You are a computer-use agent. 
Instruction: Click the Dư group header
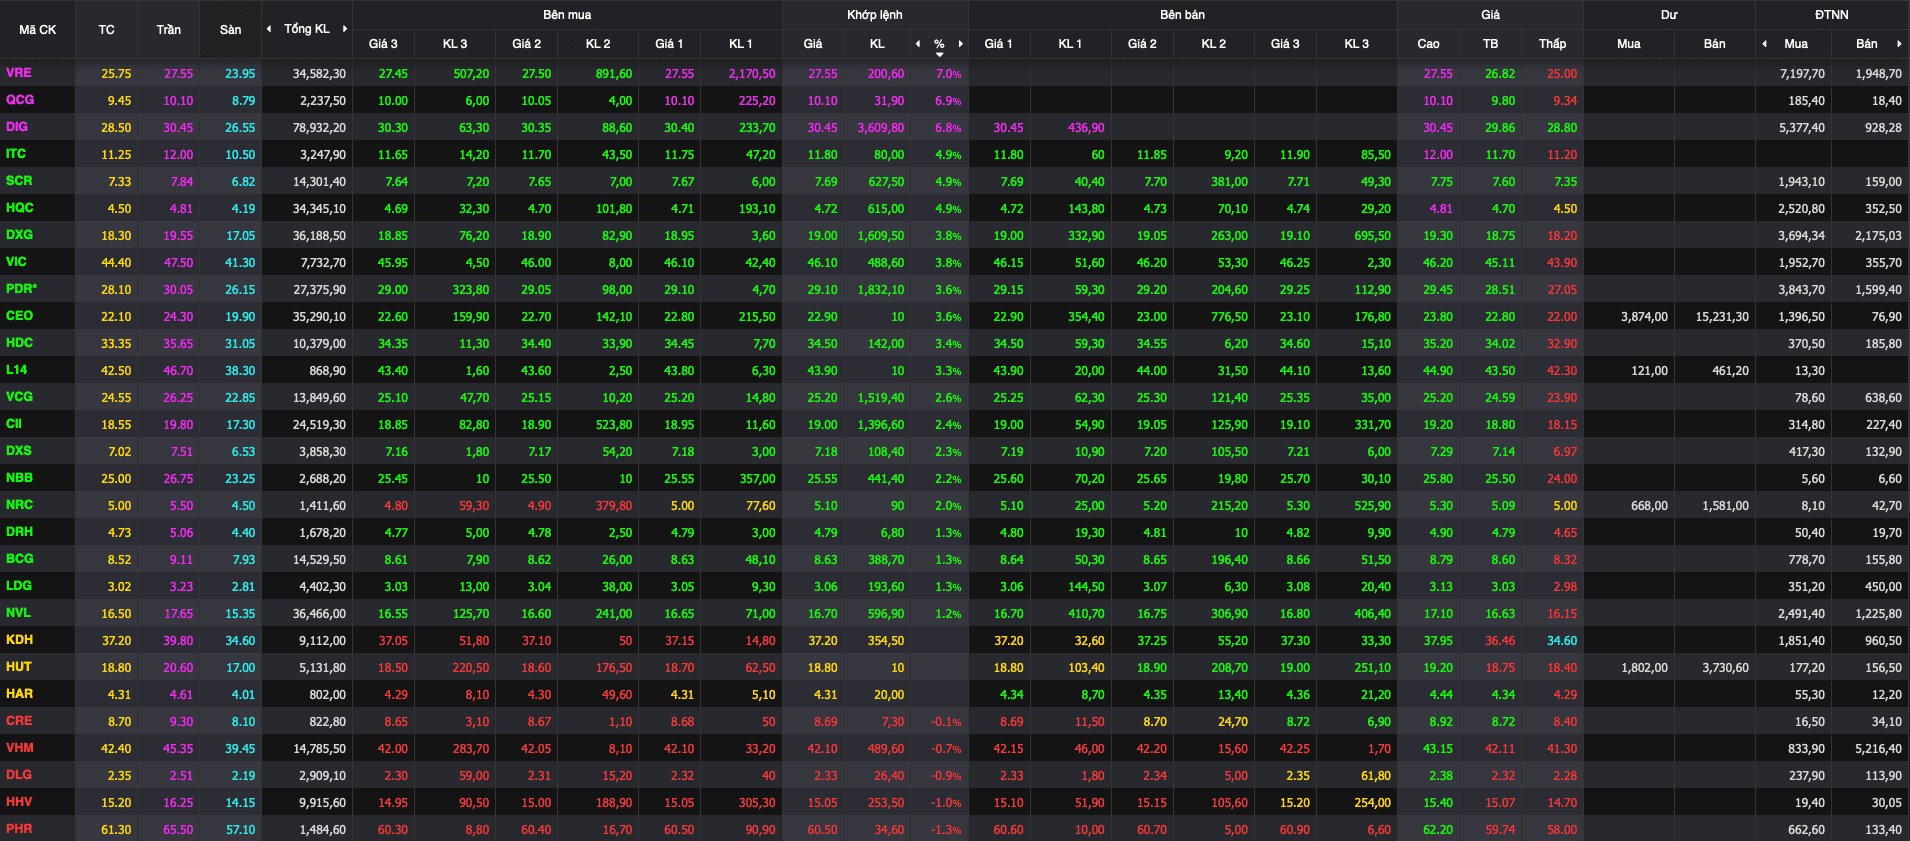point(1669,15)
